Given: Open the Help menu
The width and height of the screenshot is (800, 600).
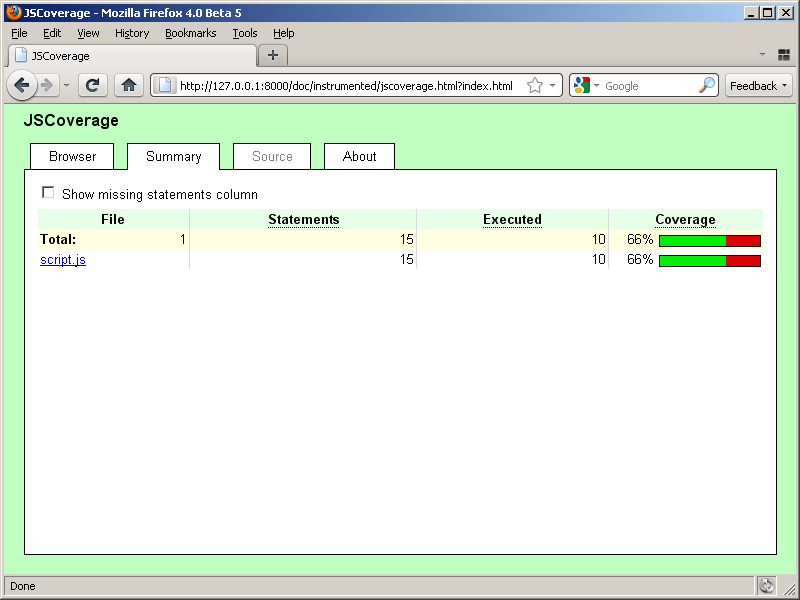Looking at the screenshot, I should (284, 33).
